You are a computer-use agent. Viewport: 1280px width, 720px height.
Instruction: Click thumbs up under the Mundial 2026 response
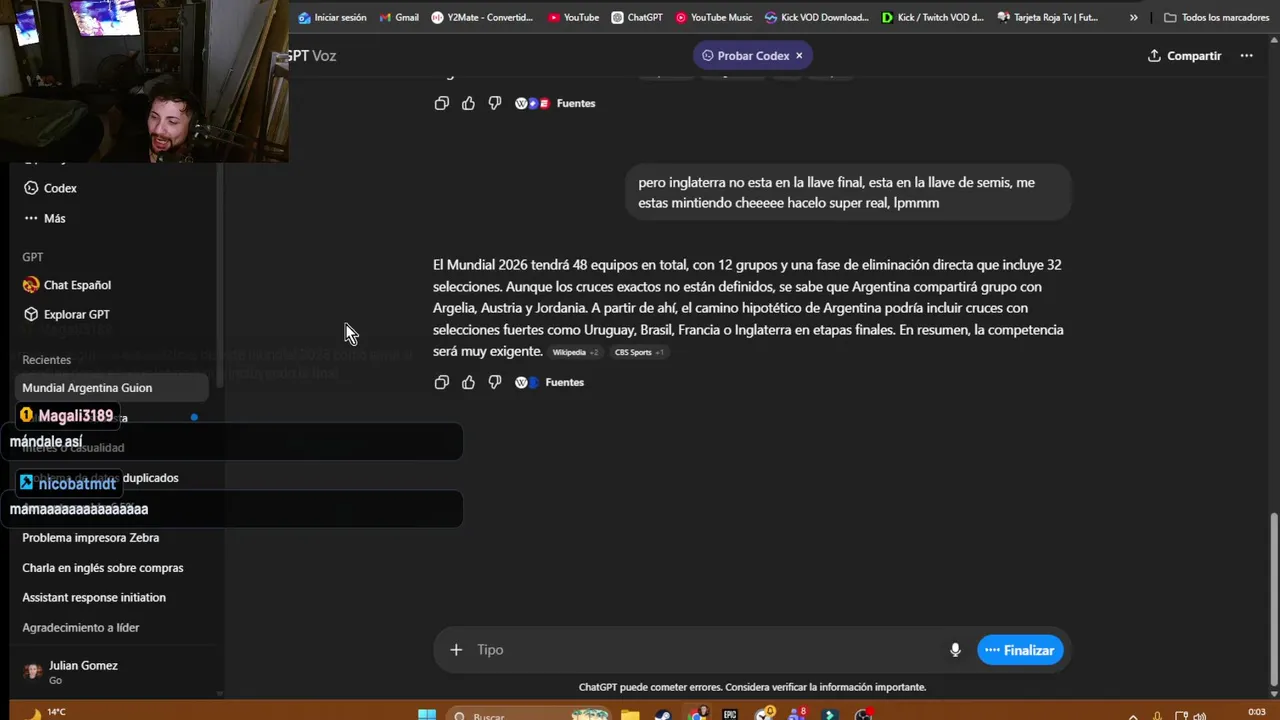(468, 382)
